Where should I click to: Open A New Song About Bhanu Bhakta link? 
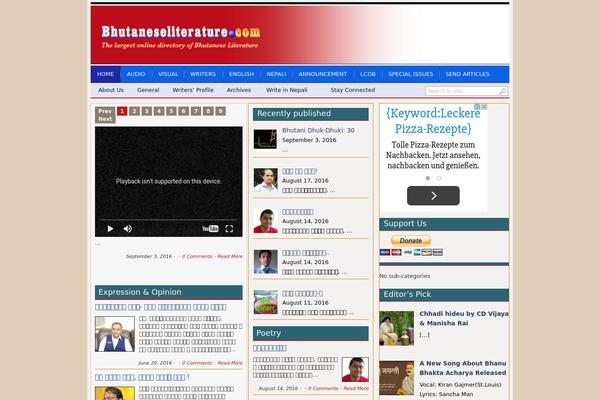click(x=463, y=368)
